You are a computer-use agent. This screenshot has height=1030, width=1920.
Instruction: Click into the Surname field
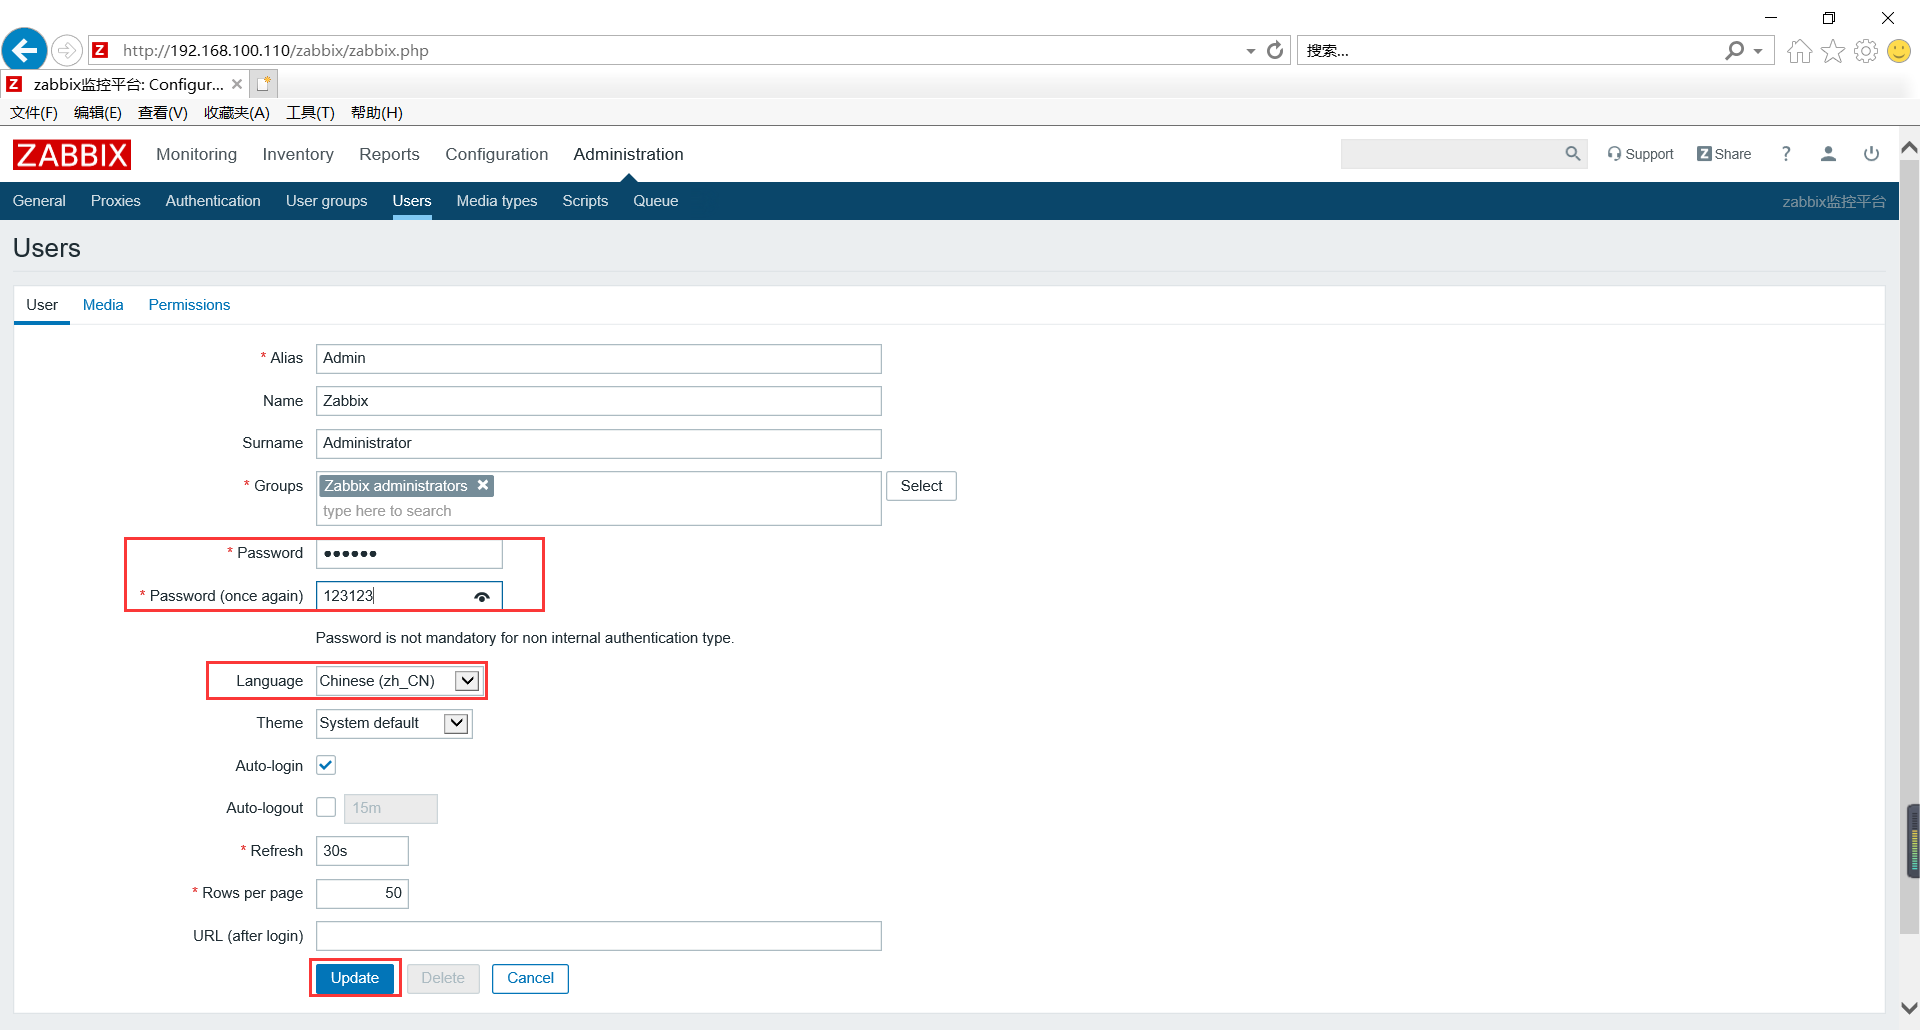click(x=598, y=443)
